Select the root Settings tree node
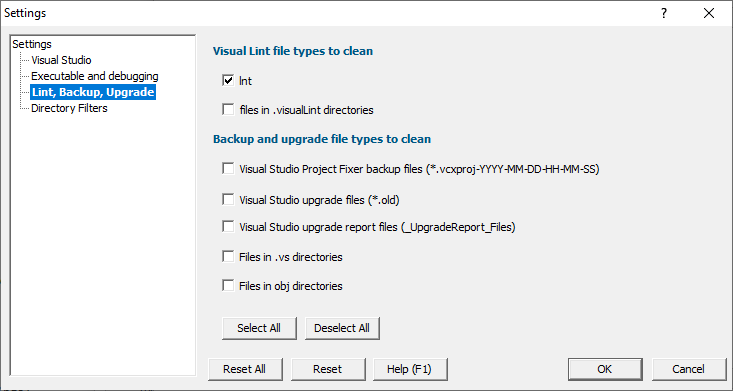The image size is (733, 391). click(x=32, y=44)
